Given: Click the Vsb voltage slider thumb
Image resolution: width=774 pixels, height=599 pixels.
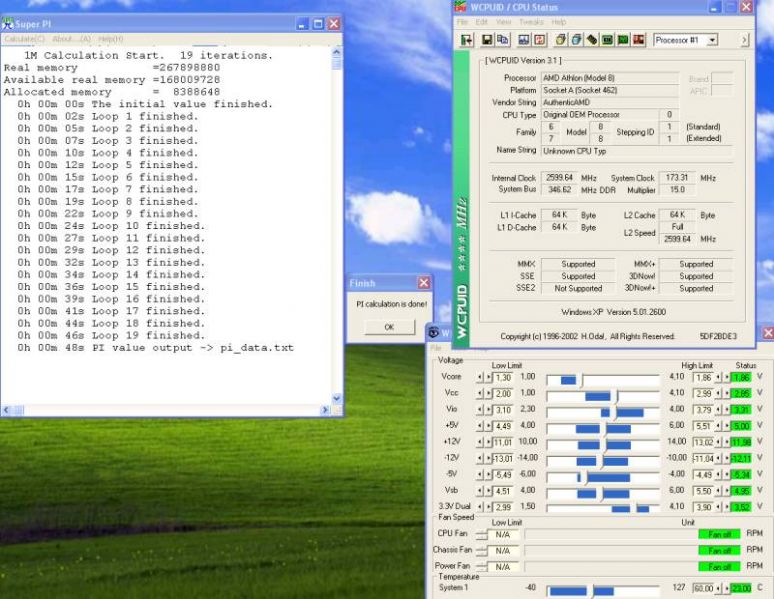Looking at the screenshot, I should [x=602, y=493].
